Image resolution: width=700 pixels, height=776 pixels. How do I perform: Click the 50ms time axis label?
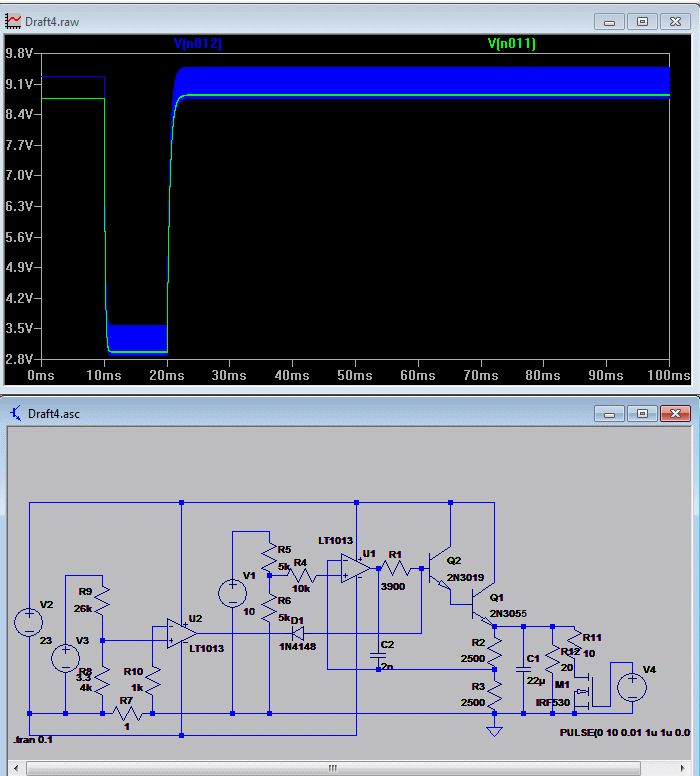click(x=355, y=375)
